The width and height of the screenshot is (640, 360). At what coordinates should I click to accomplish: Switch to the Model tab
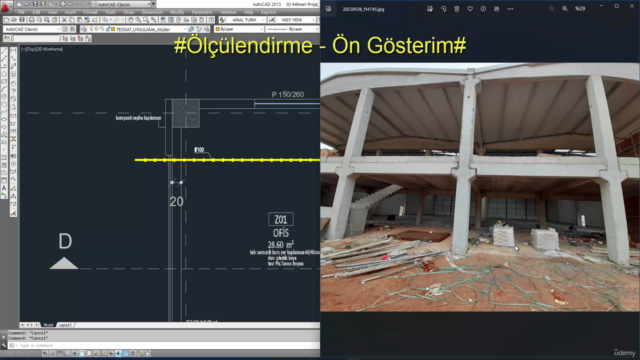[48, 325]
